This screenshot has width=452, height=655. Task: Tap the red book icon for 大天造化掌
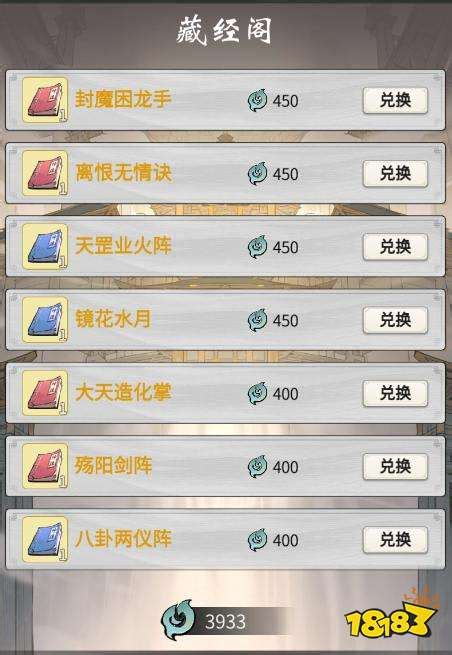coord(45,393)
